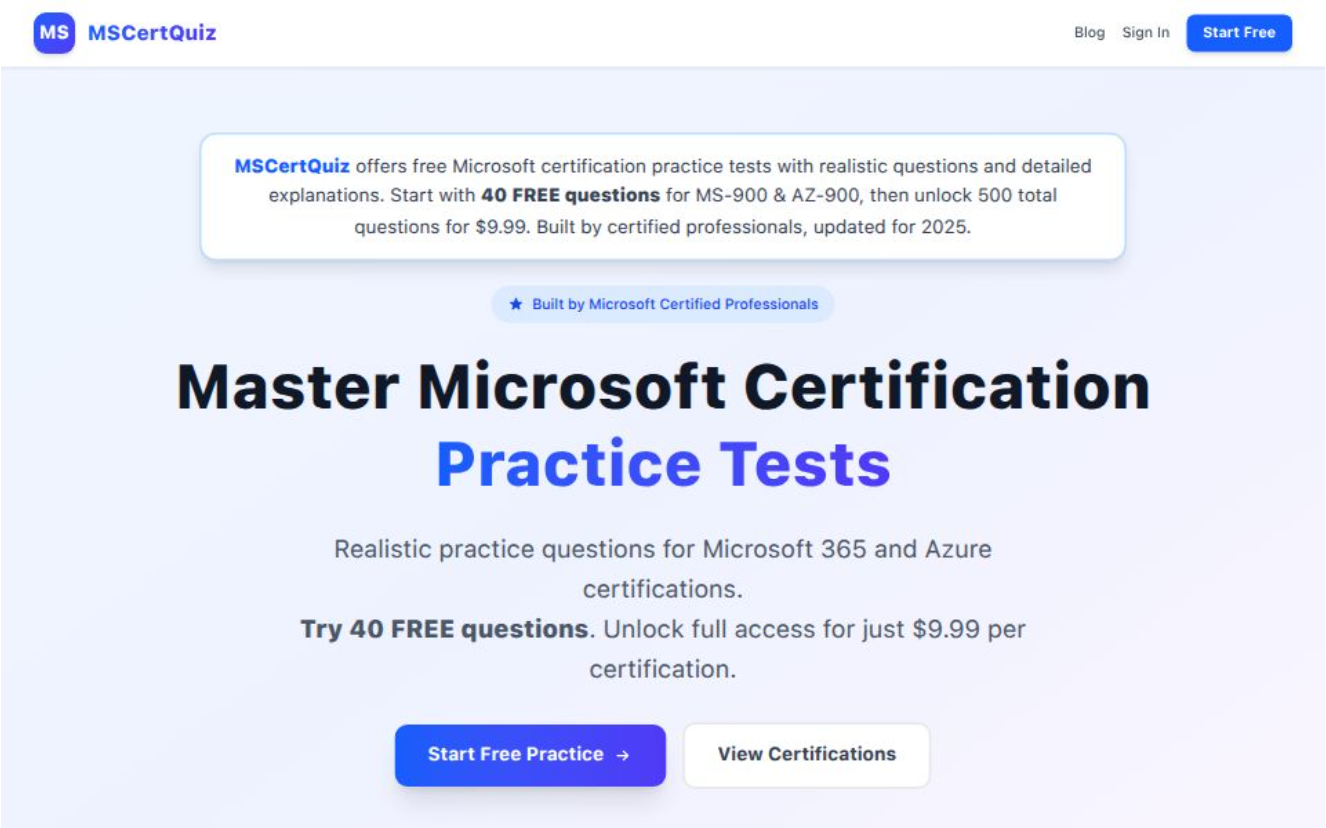Click the Realistic practice questions subtitle line

click(663, 549)
